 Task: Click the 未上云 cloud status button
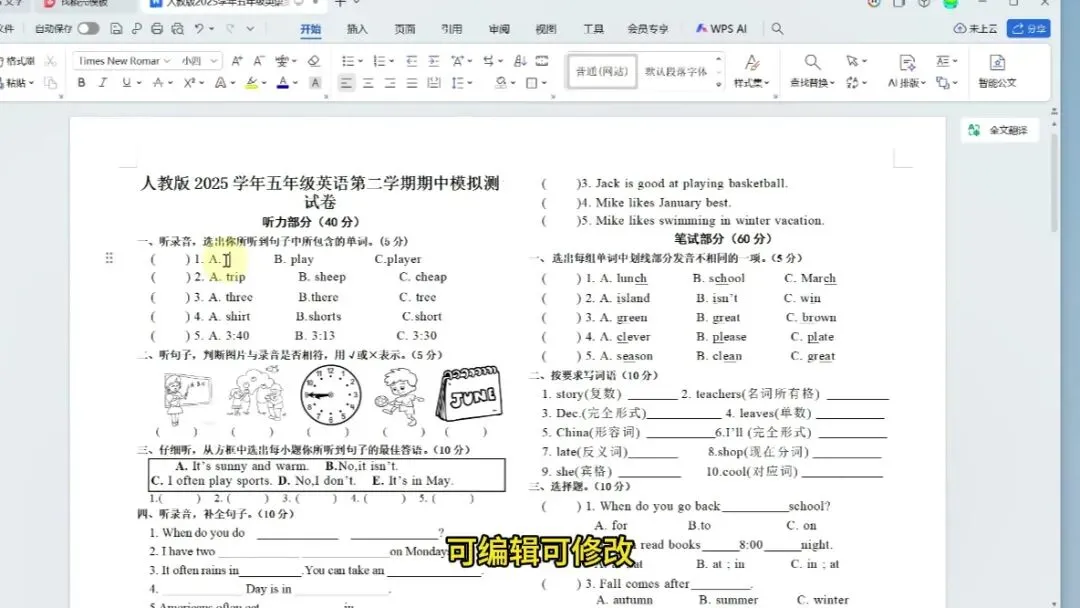975,29
